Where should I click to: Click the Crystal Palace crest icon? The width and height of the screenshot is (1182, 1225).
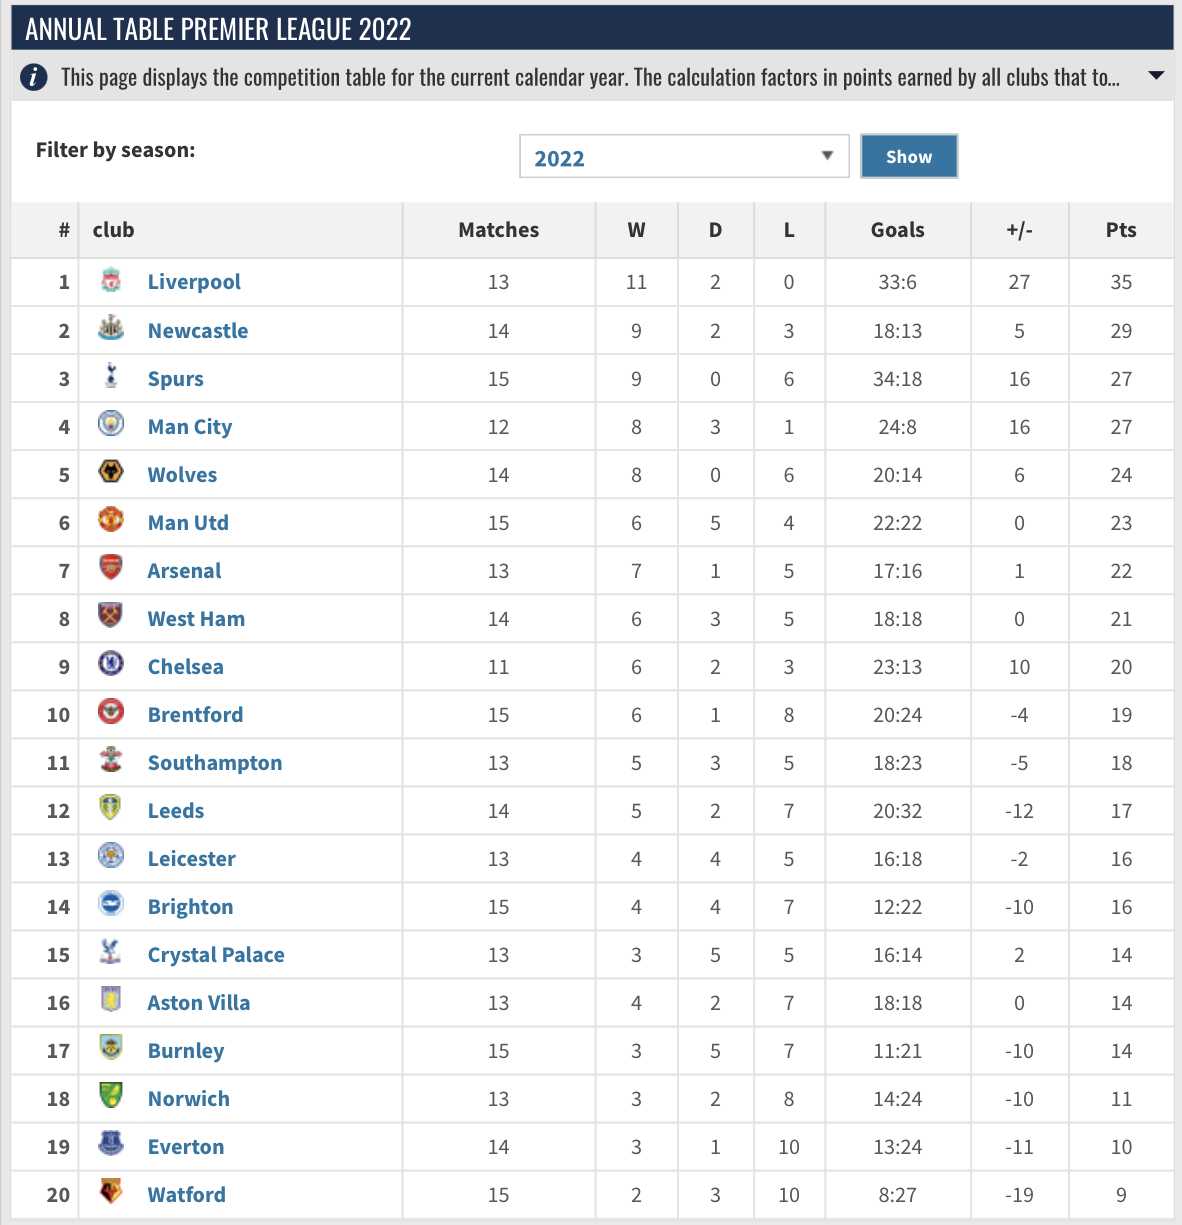click(111, 952)
